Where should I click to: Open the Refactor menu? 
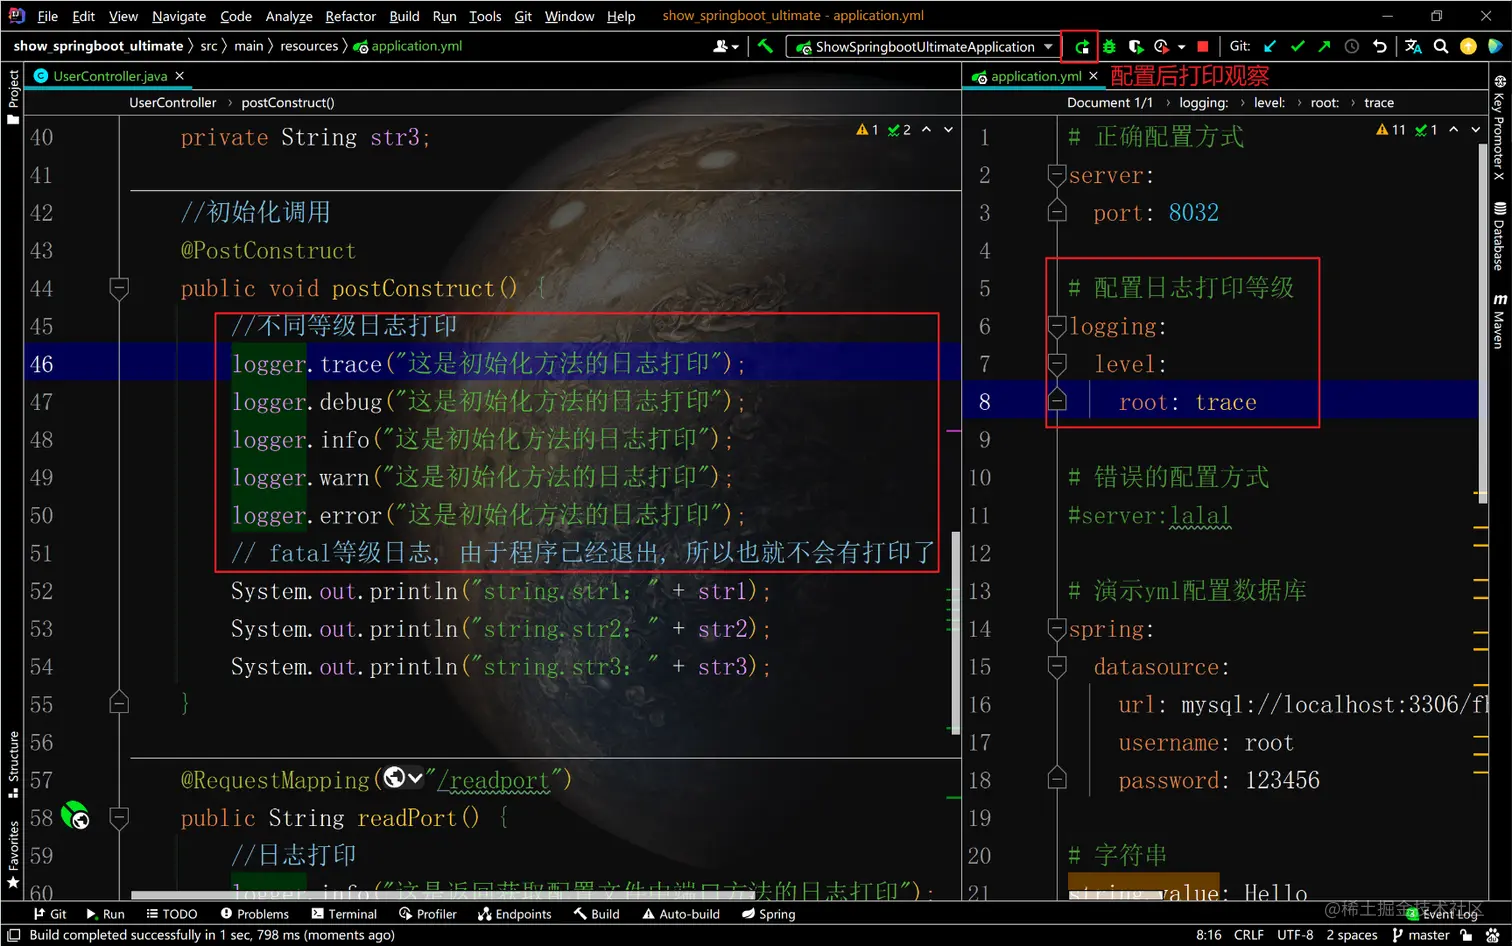[x=350, y=16]
